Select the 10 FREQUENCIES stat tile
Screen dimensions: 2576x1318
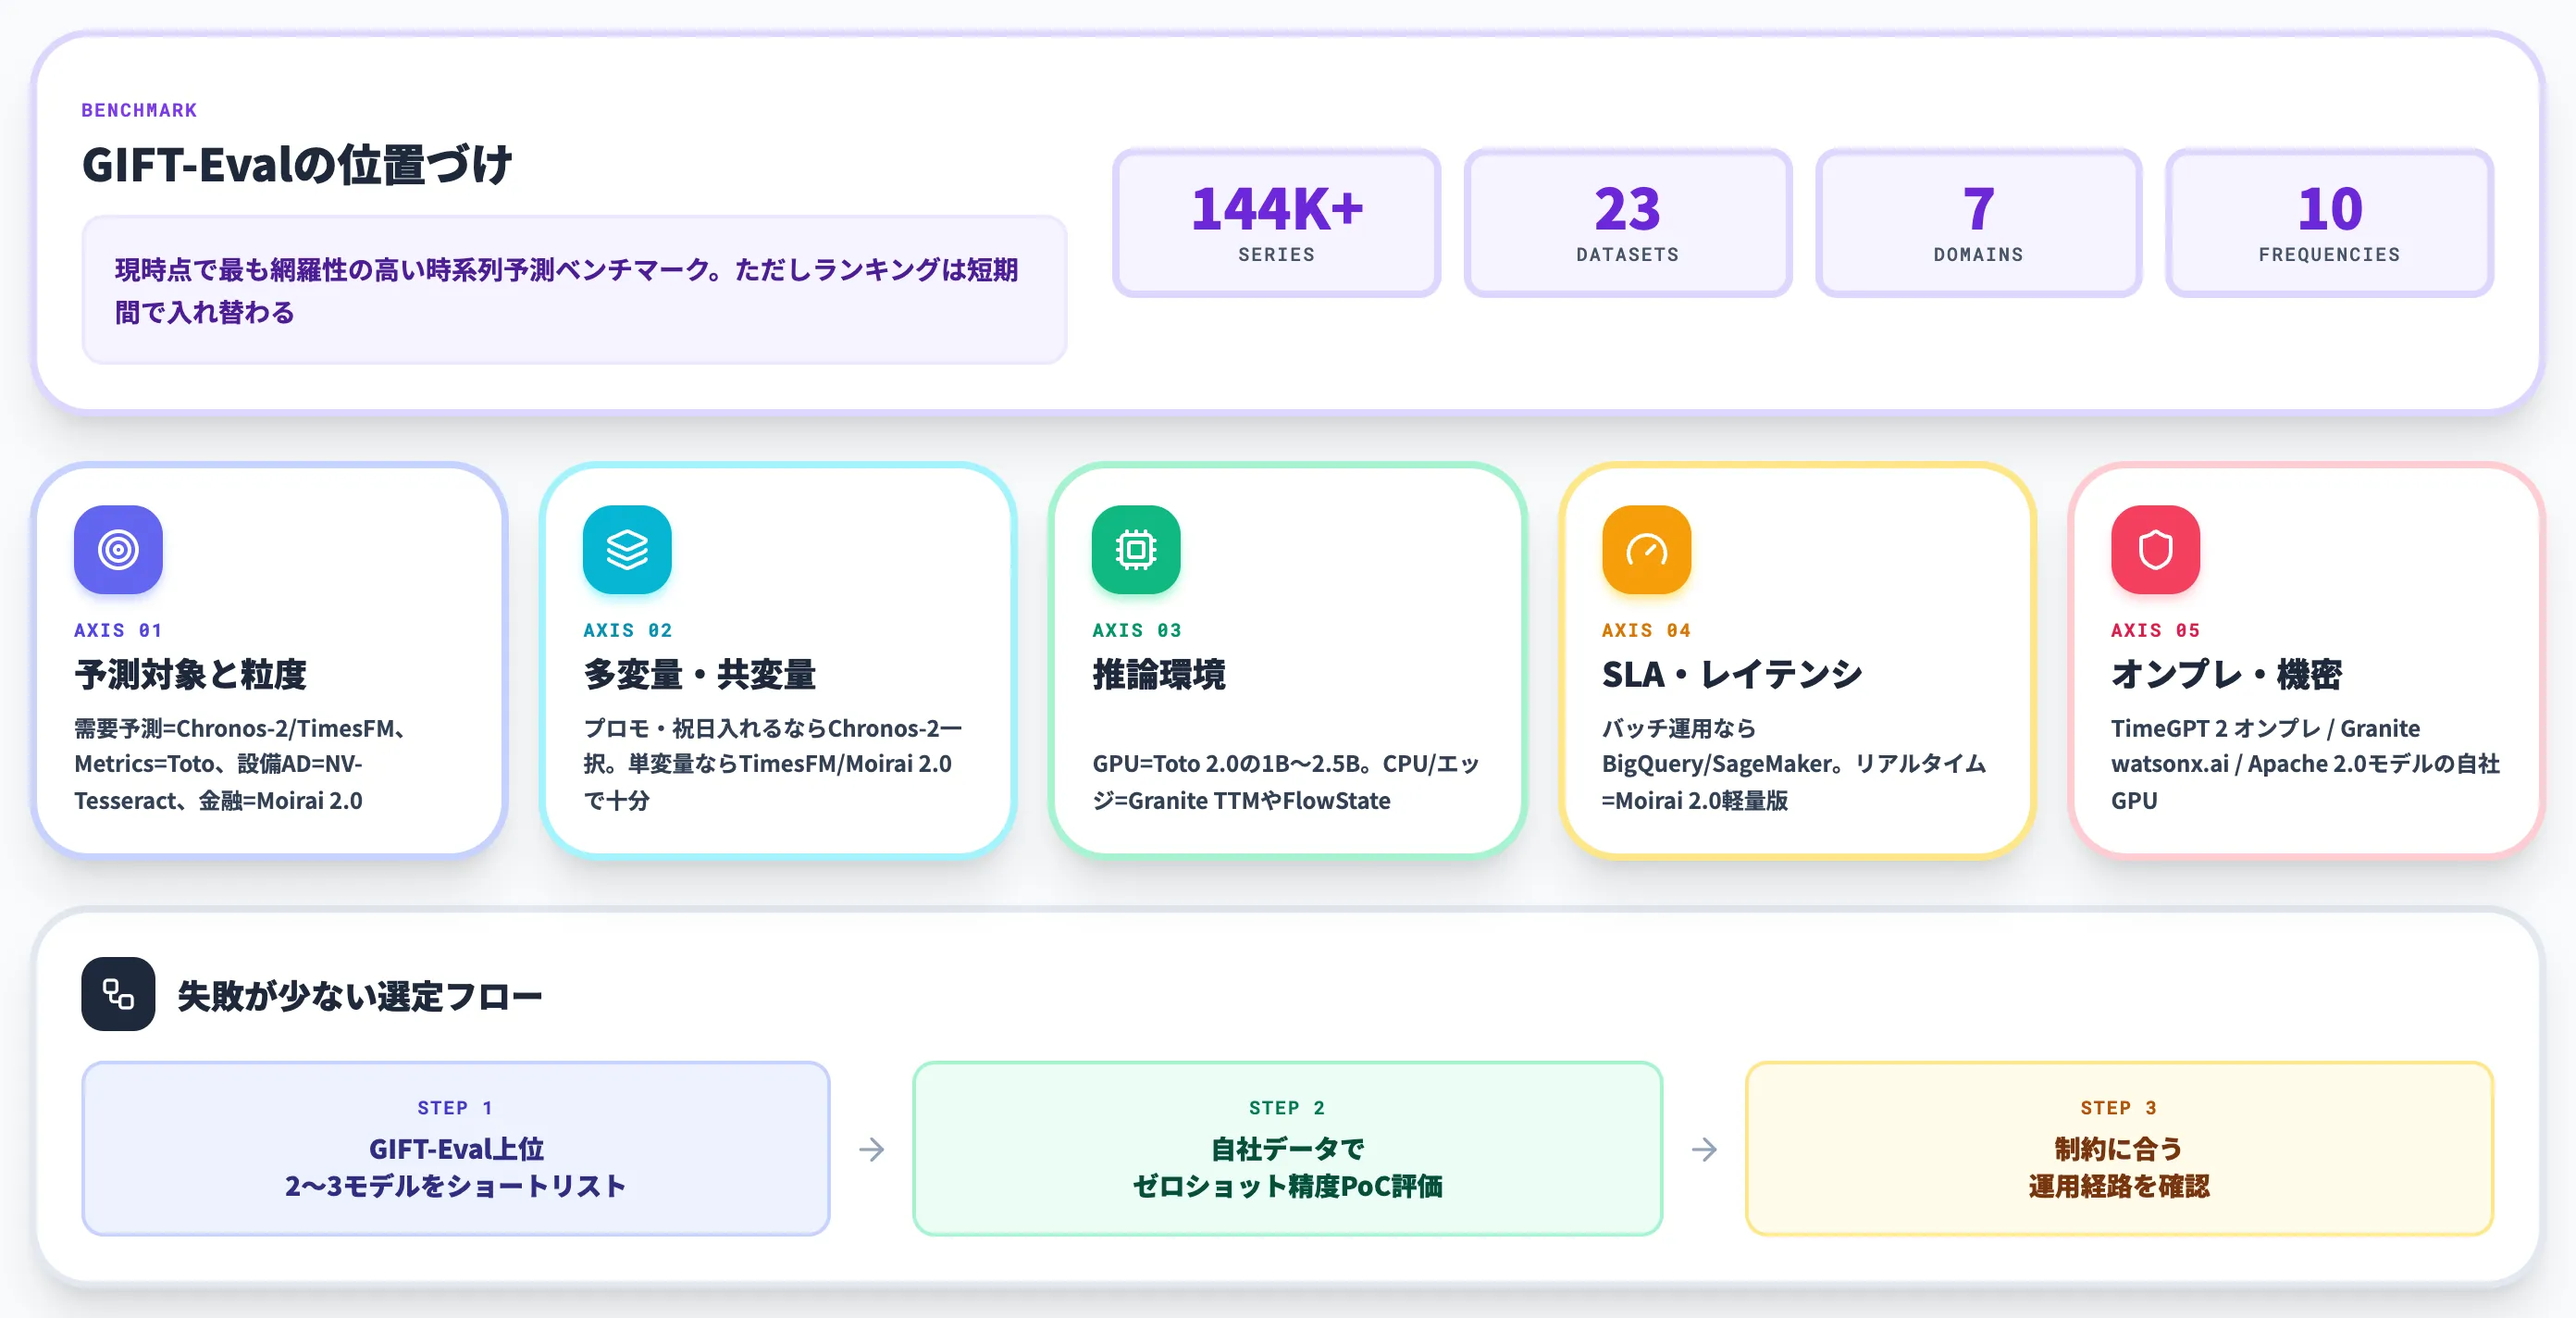[x=2329, y=223]
